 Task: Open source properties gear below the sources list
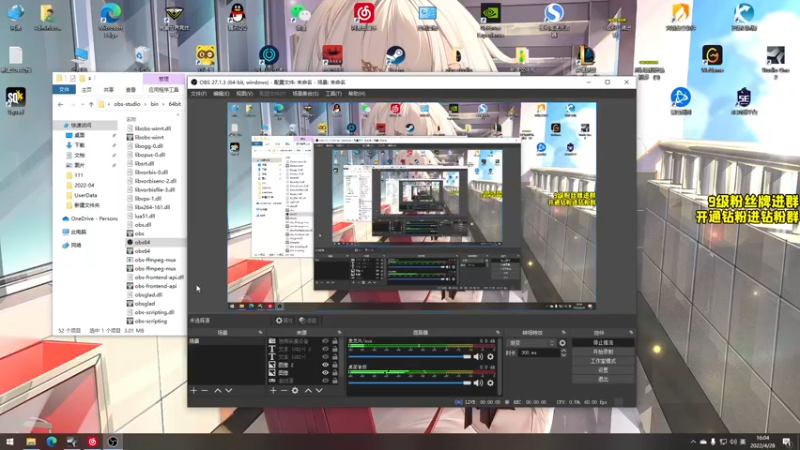(295, 390)
